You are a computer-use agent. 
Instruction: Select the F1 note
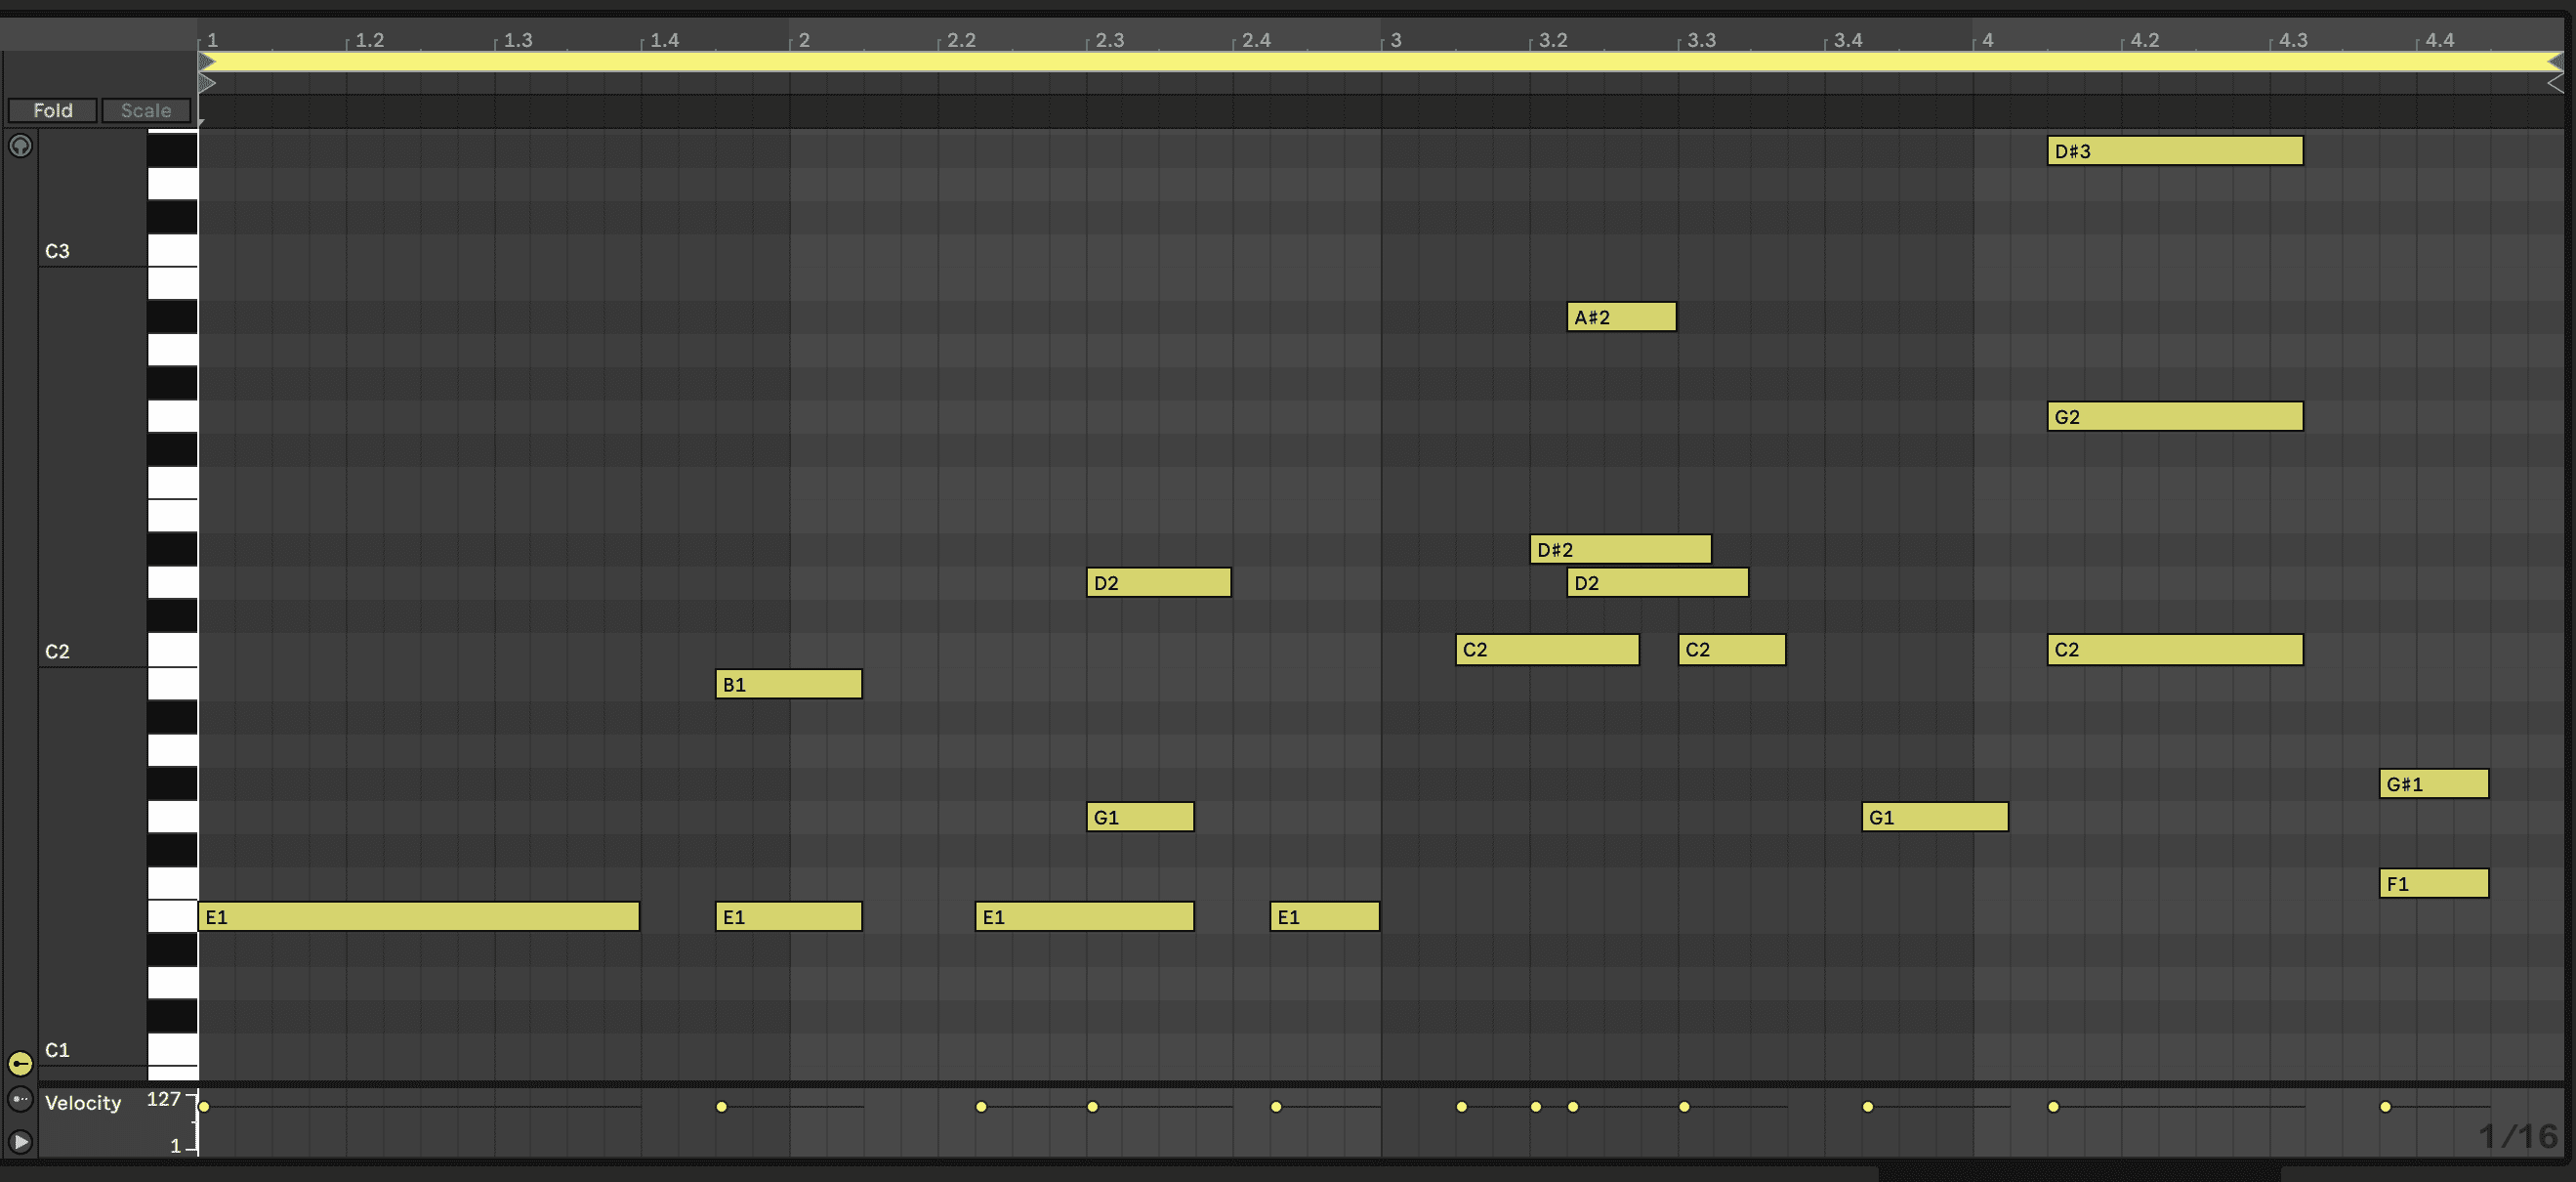point(2433,884)
